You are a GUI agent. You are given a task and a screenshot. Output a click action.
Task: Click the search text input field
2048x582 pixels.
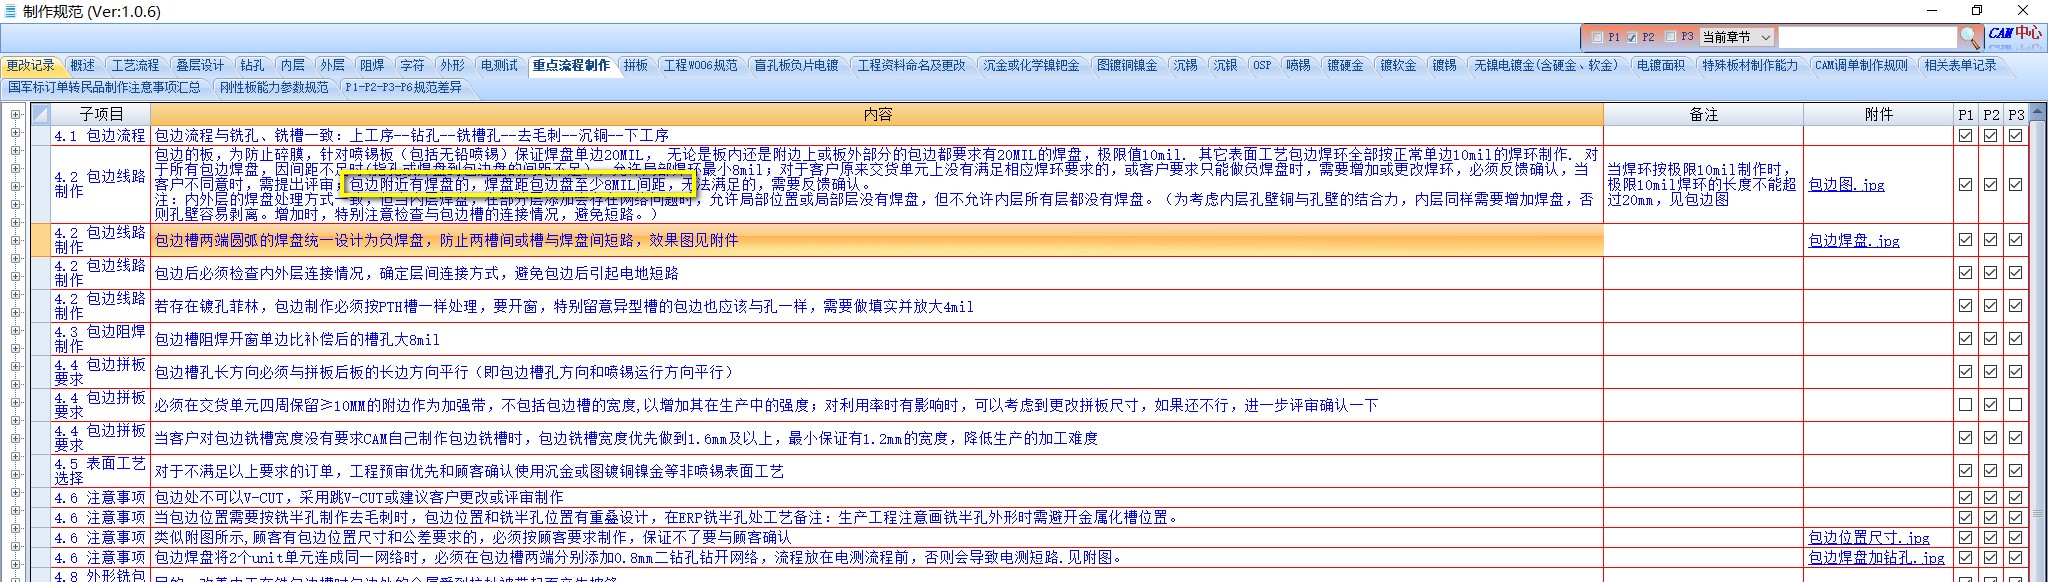1866,37
